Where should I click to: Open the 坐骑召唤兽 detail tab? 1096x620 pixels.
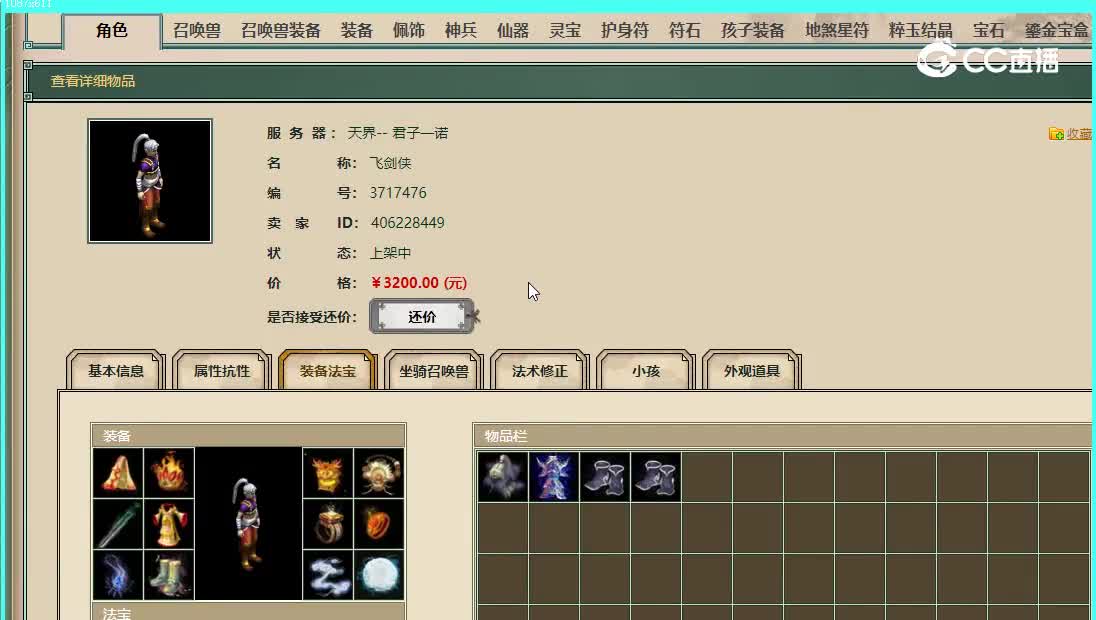pyautogui.click(x=434, y=370)
